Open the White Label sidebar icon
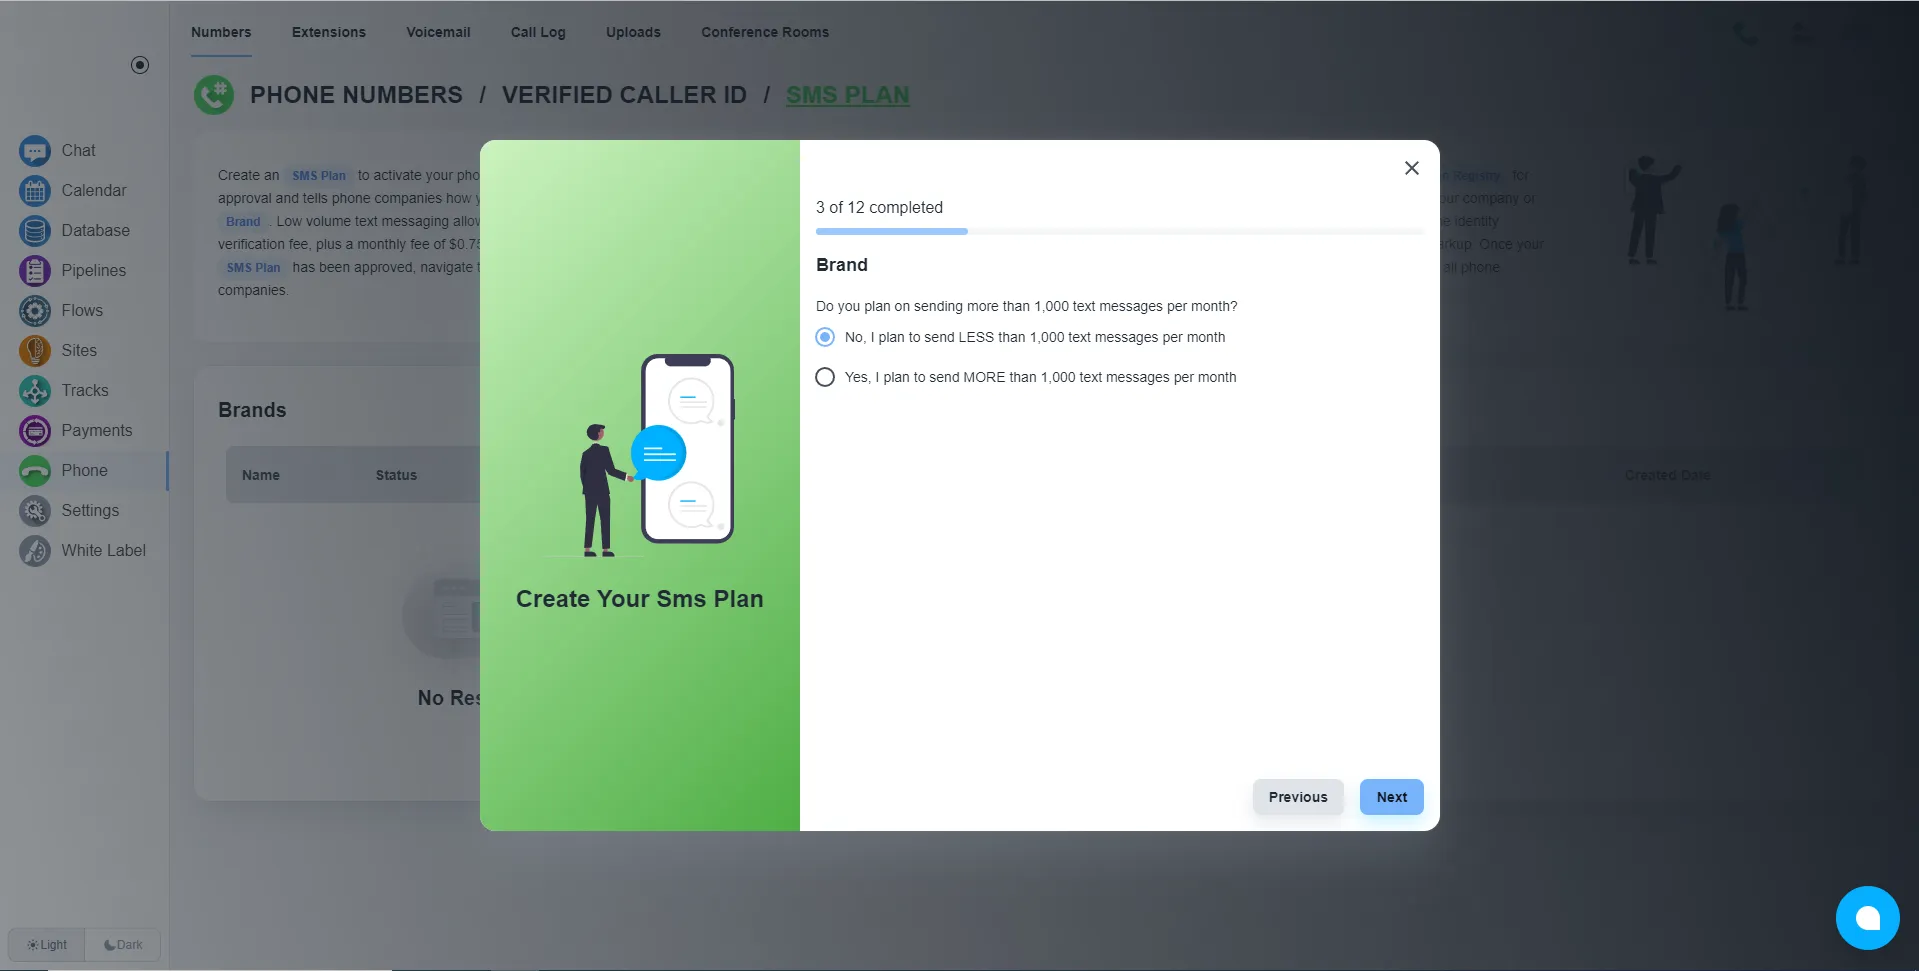 [35, 551]
